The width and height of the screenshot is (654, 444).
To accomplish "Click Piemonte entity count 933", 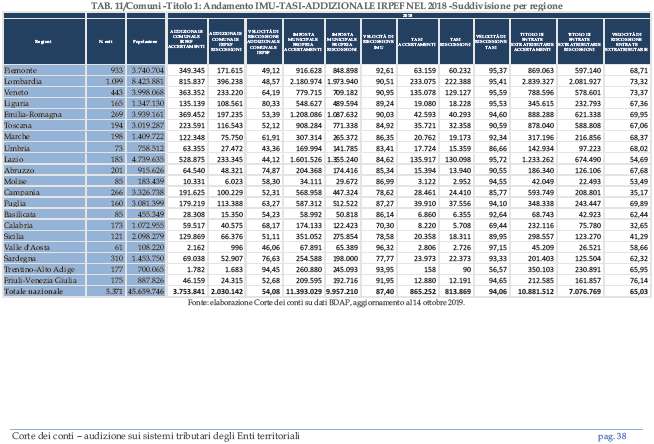I will [x=116, y=70].
